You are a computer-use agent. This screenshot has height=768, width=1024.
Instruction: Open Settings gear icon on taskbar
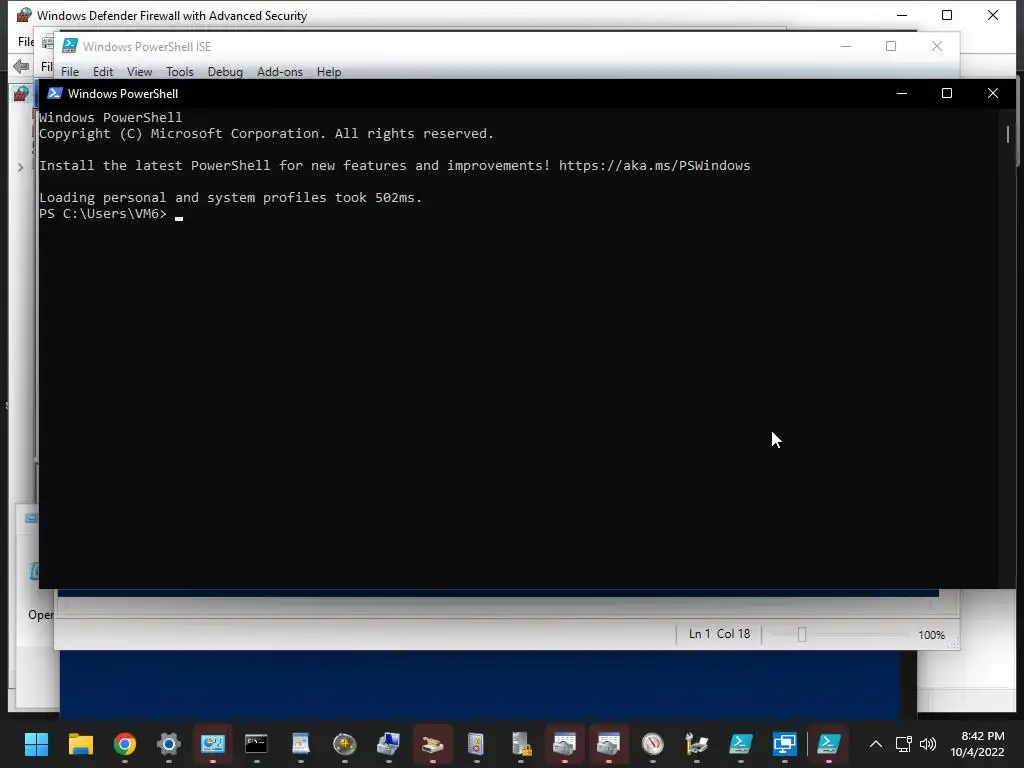click(x=168, y=744)
